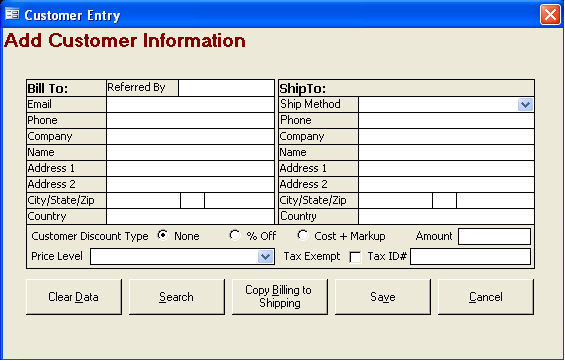Click the Bill To State field

coord(192,200)
